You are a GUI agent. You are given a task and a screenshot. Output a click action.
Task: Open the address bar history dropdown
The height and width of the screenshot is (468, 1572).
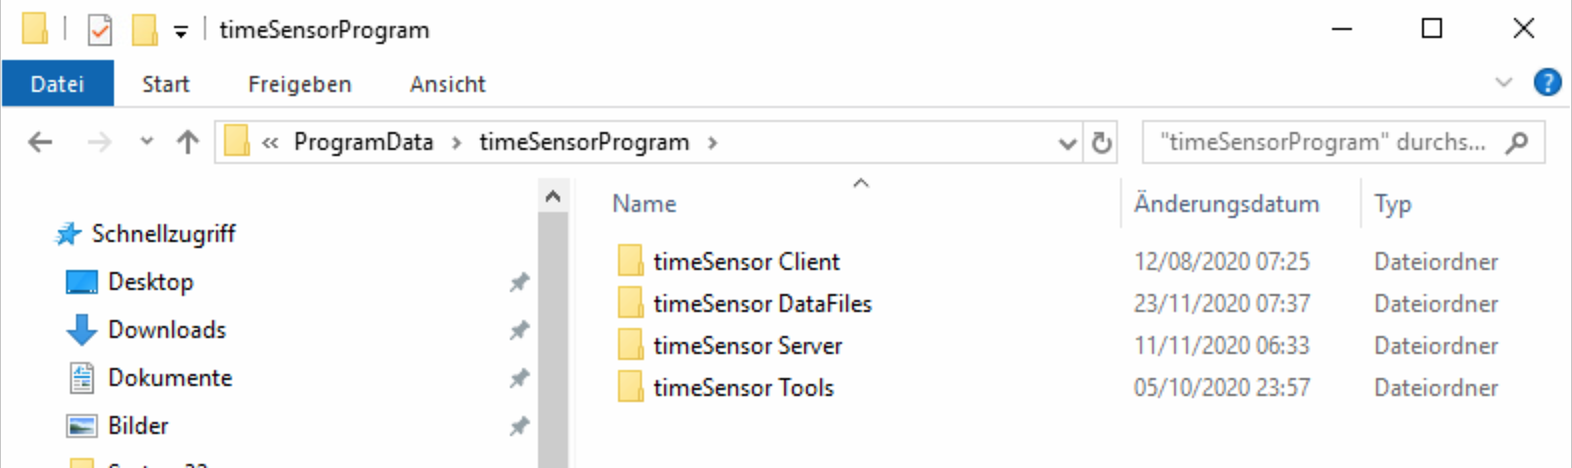point(1068,143)
